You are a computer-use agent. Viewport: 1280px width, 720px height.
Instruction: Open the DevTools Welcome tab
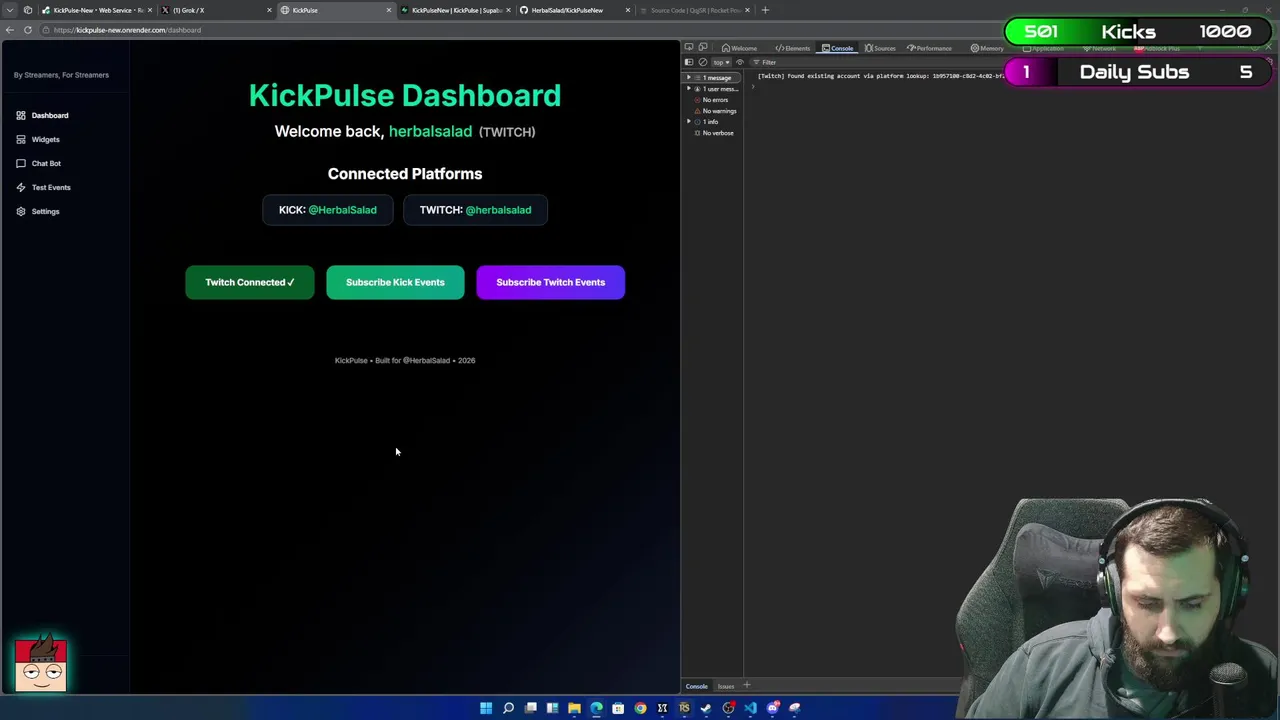coord(740,48)
